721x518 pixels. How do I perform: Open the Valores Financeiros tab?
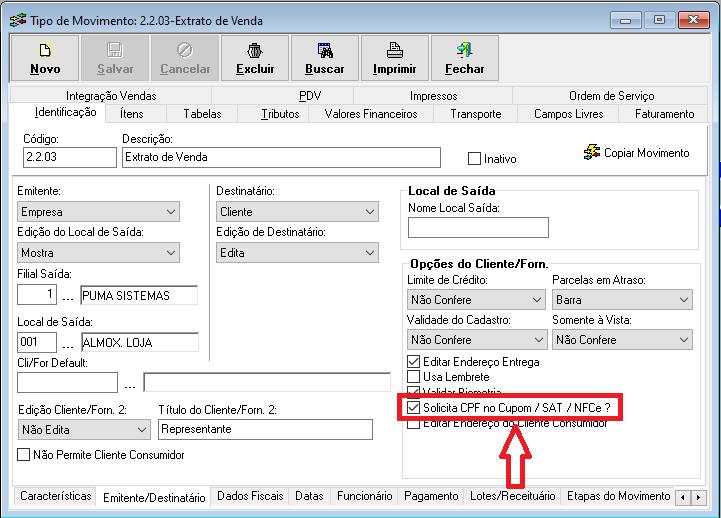coord(371,114)
